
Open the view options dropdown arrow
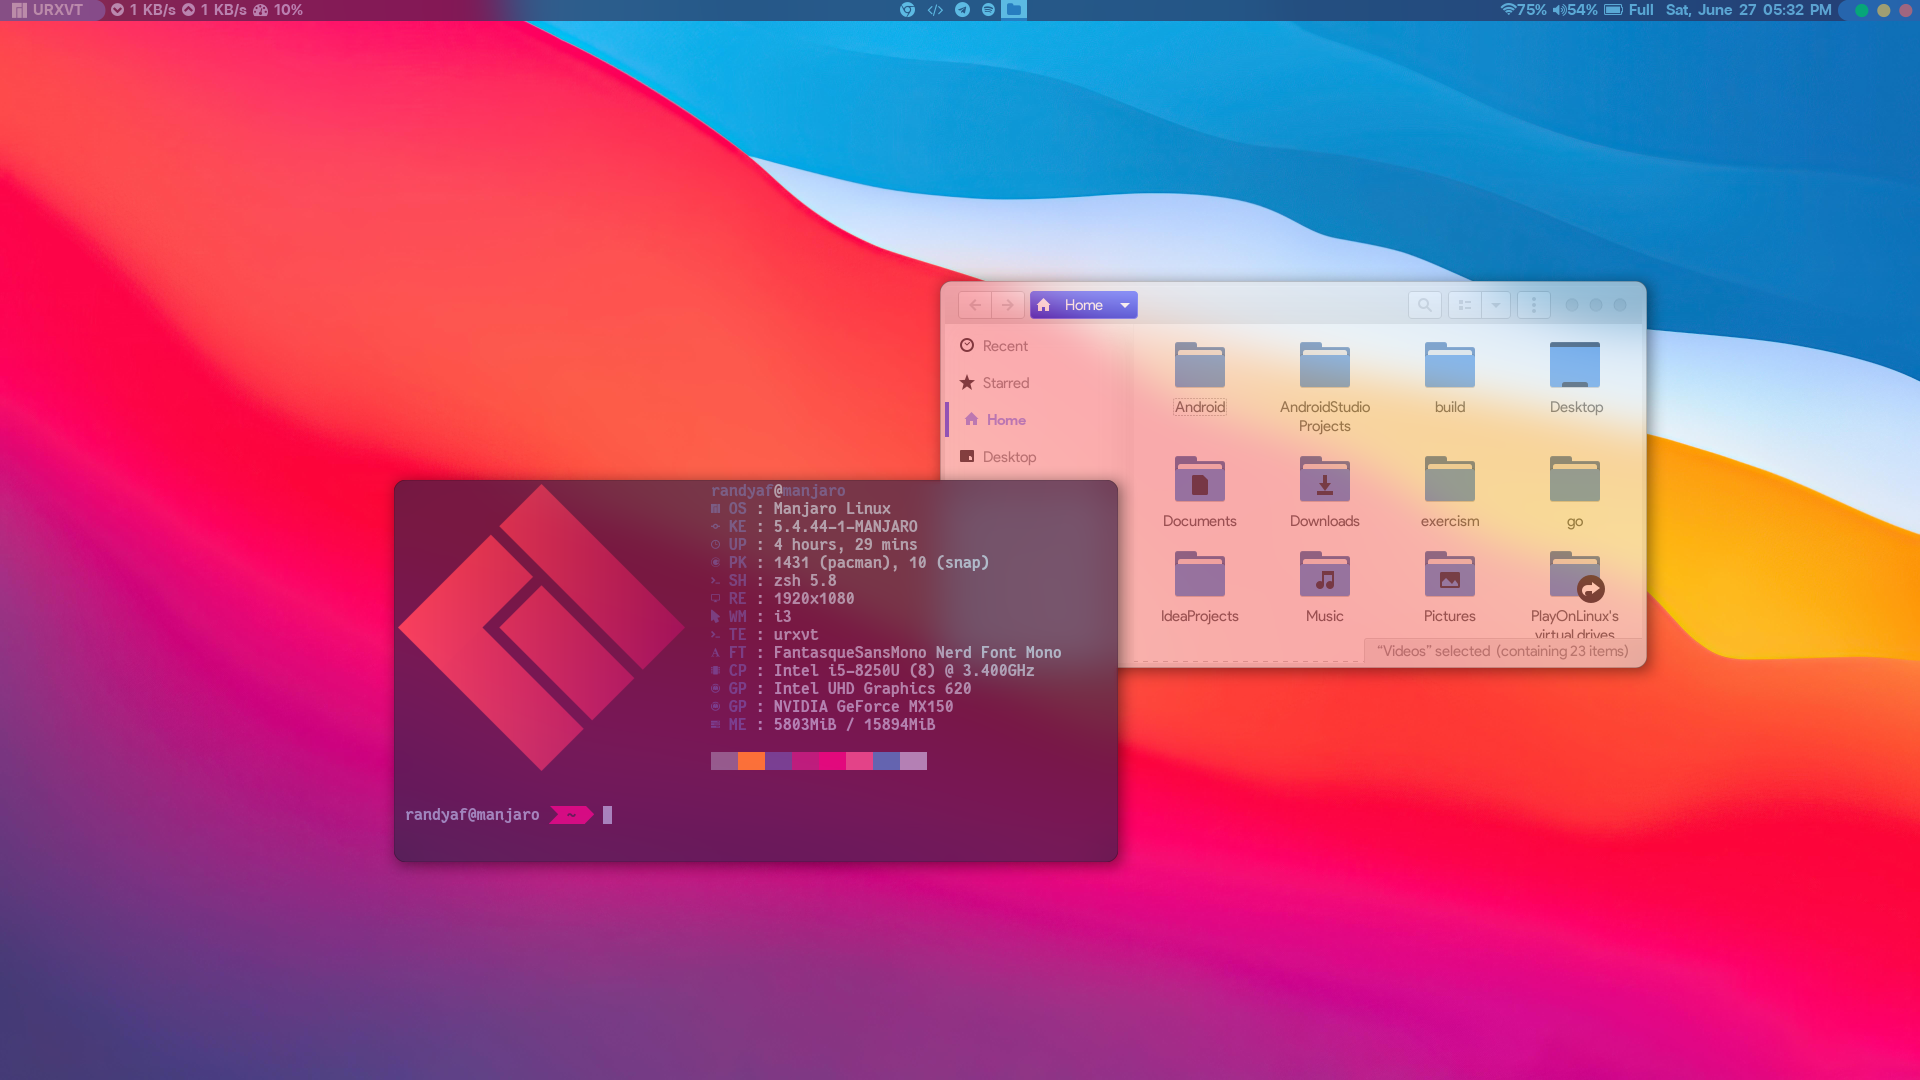coord(1496,305)
